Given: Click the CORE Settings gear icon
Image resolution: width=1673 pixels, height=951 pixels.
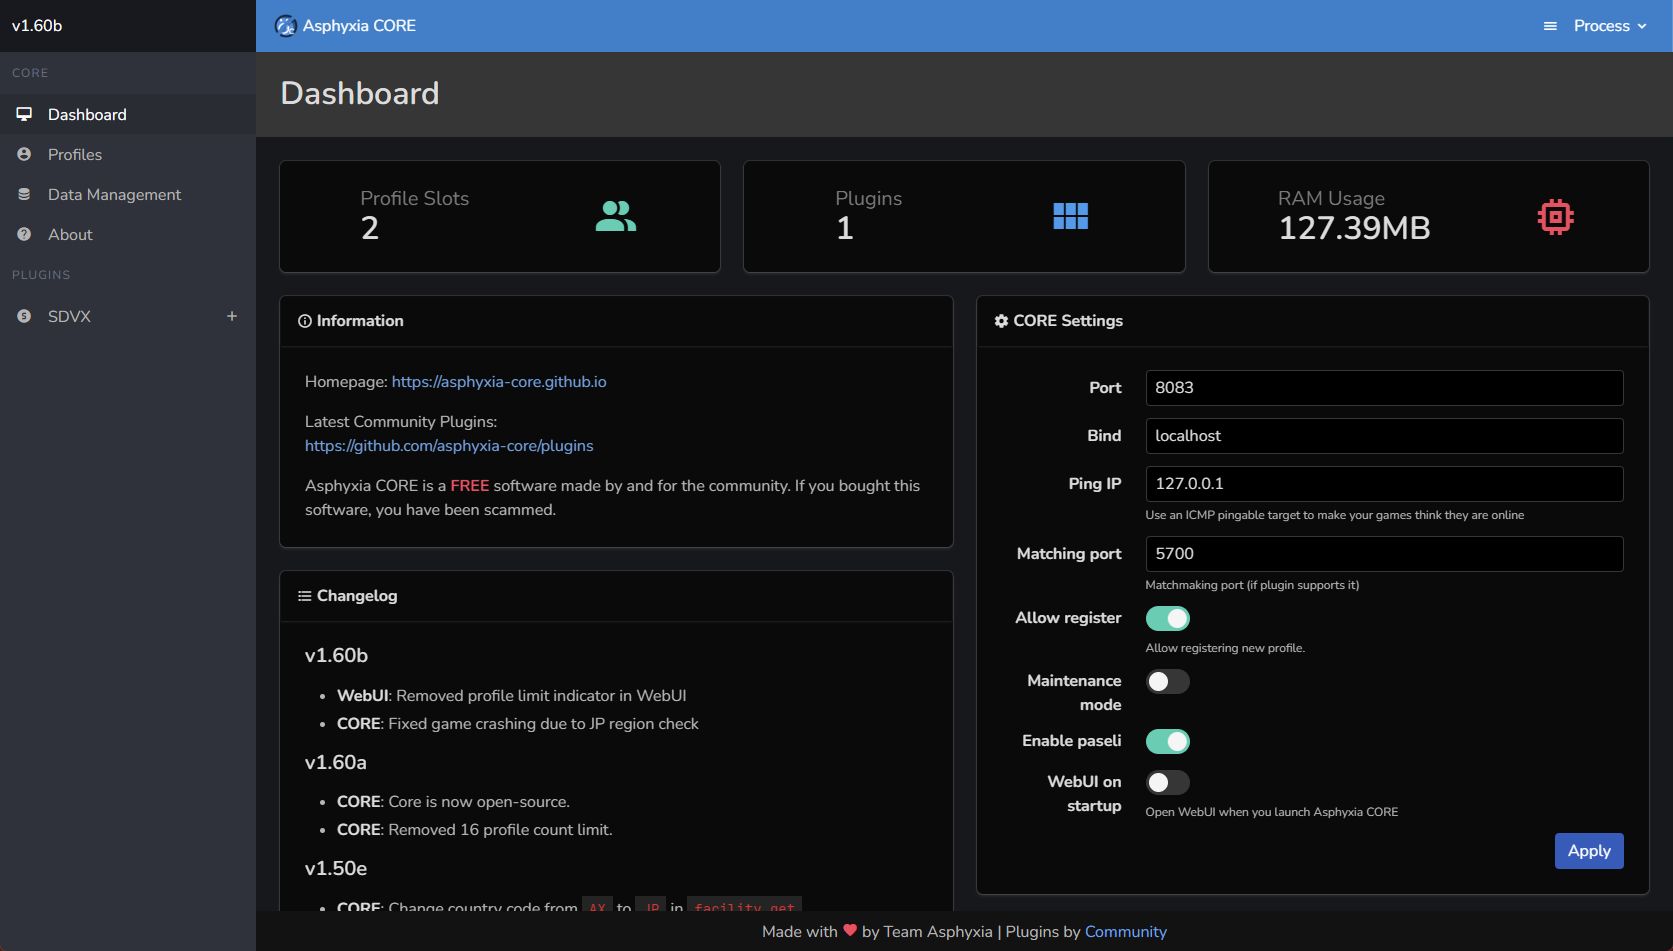Looking at the screenshot, I should point(1001,321).
